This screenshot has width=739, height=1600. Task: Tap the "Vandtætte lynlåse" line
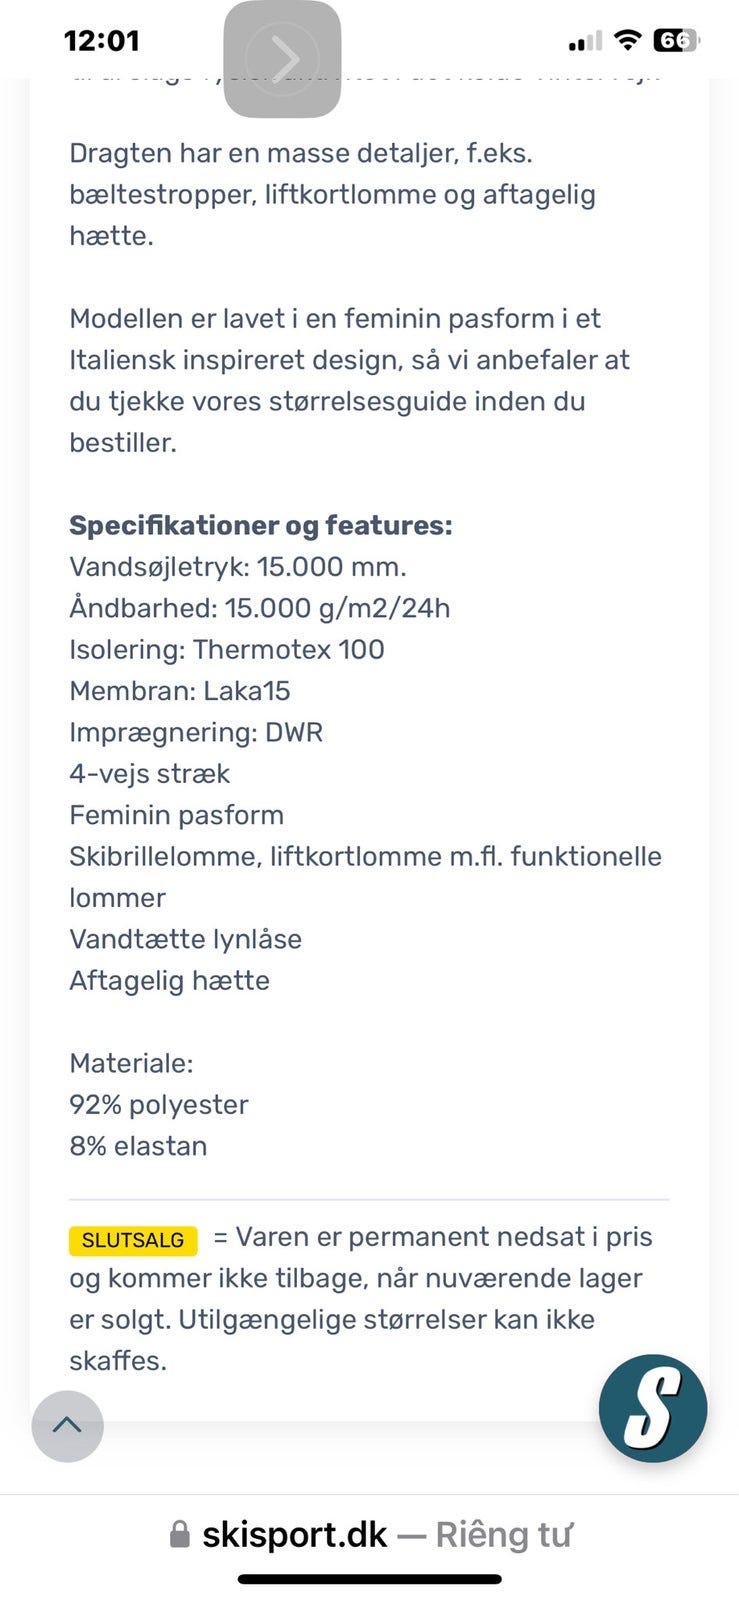coord(185,939)
